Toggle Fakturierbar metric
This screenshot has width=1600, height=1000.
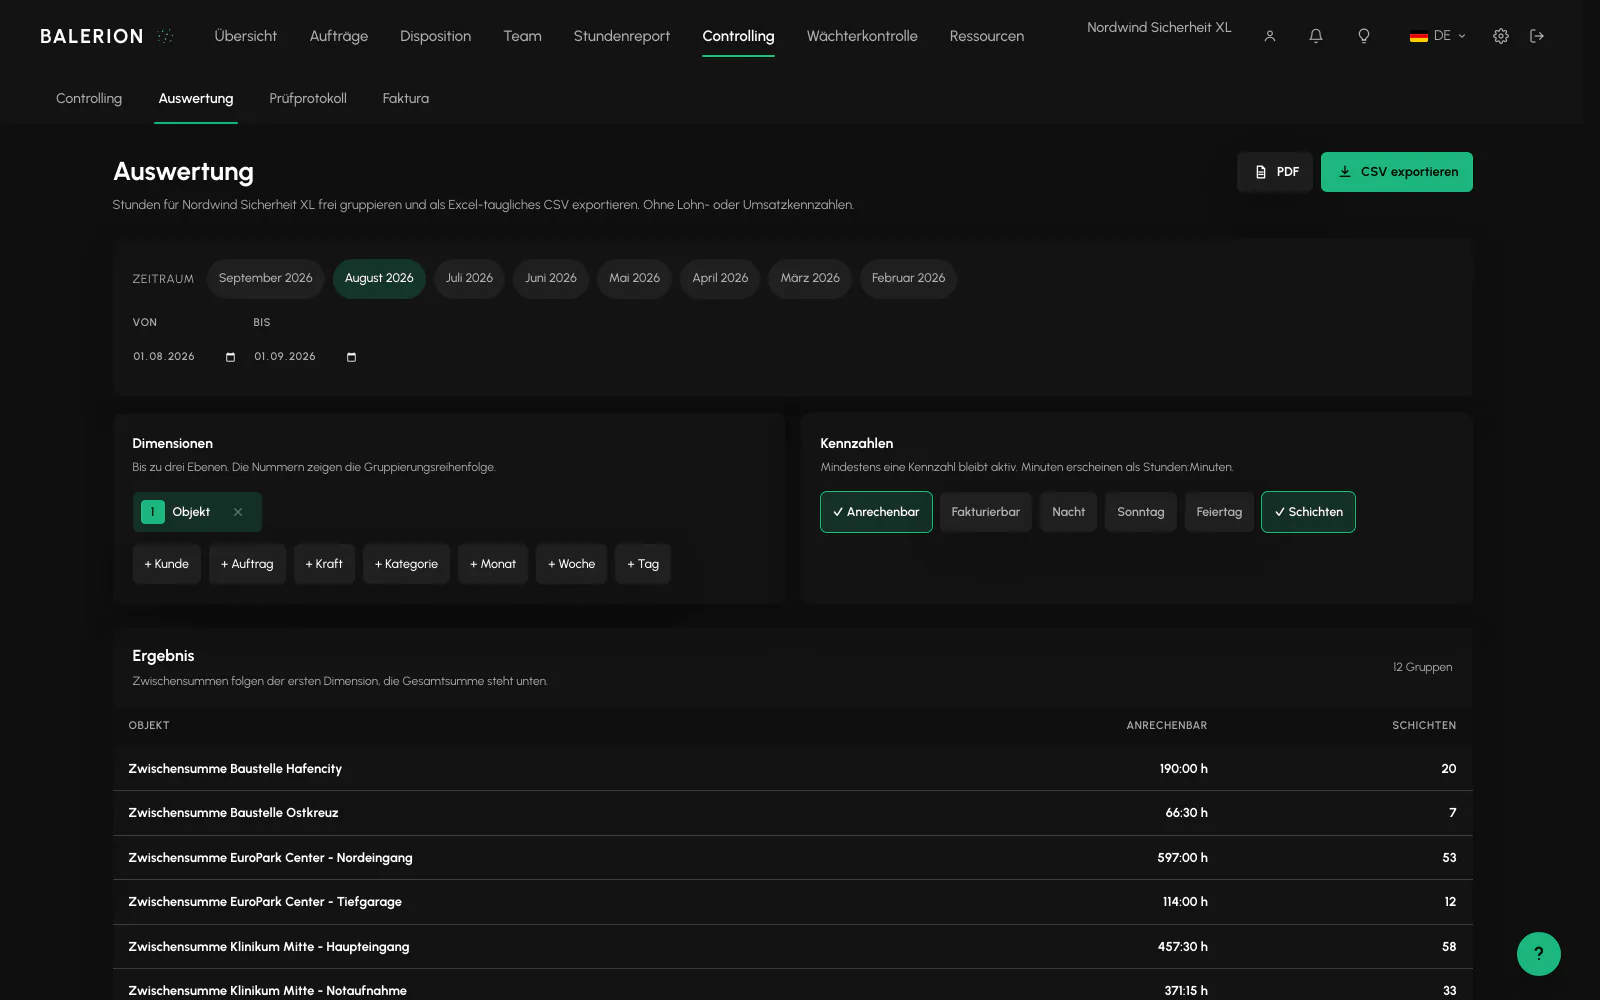point(985,512)
